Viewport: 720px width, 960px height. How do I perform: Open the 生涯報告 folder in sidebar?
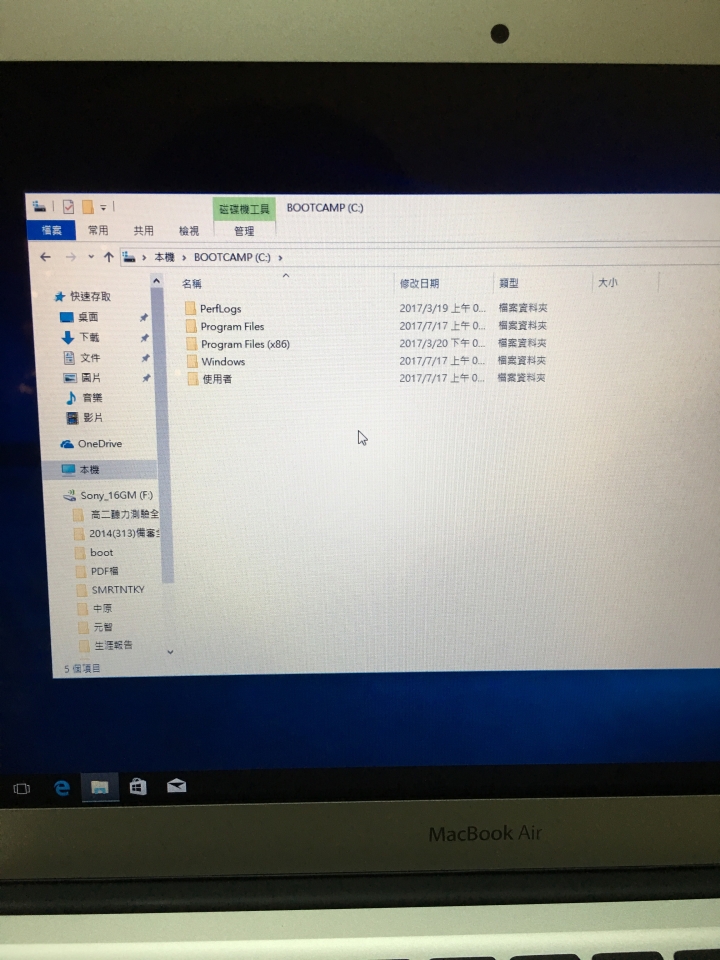(x=113, y=645)
